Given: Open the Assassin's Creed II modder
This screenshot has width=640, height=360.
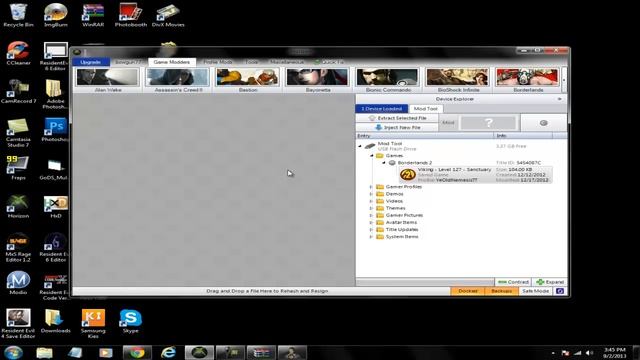Looking at the screenshot, I should [178, 80].
